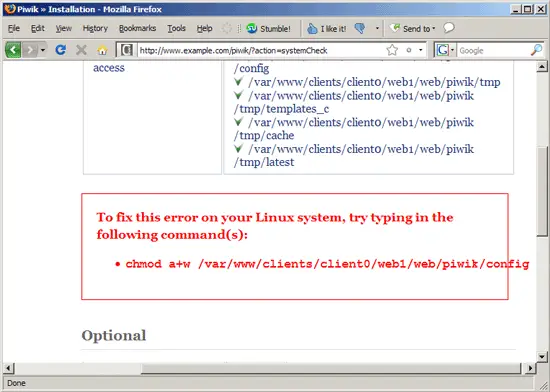The height and width of the screenshot is (392, 550).
Task: Bookmark this page with the star icon
Action: [392, 50]
